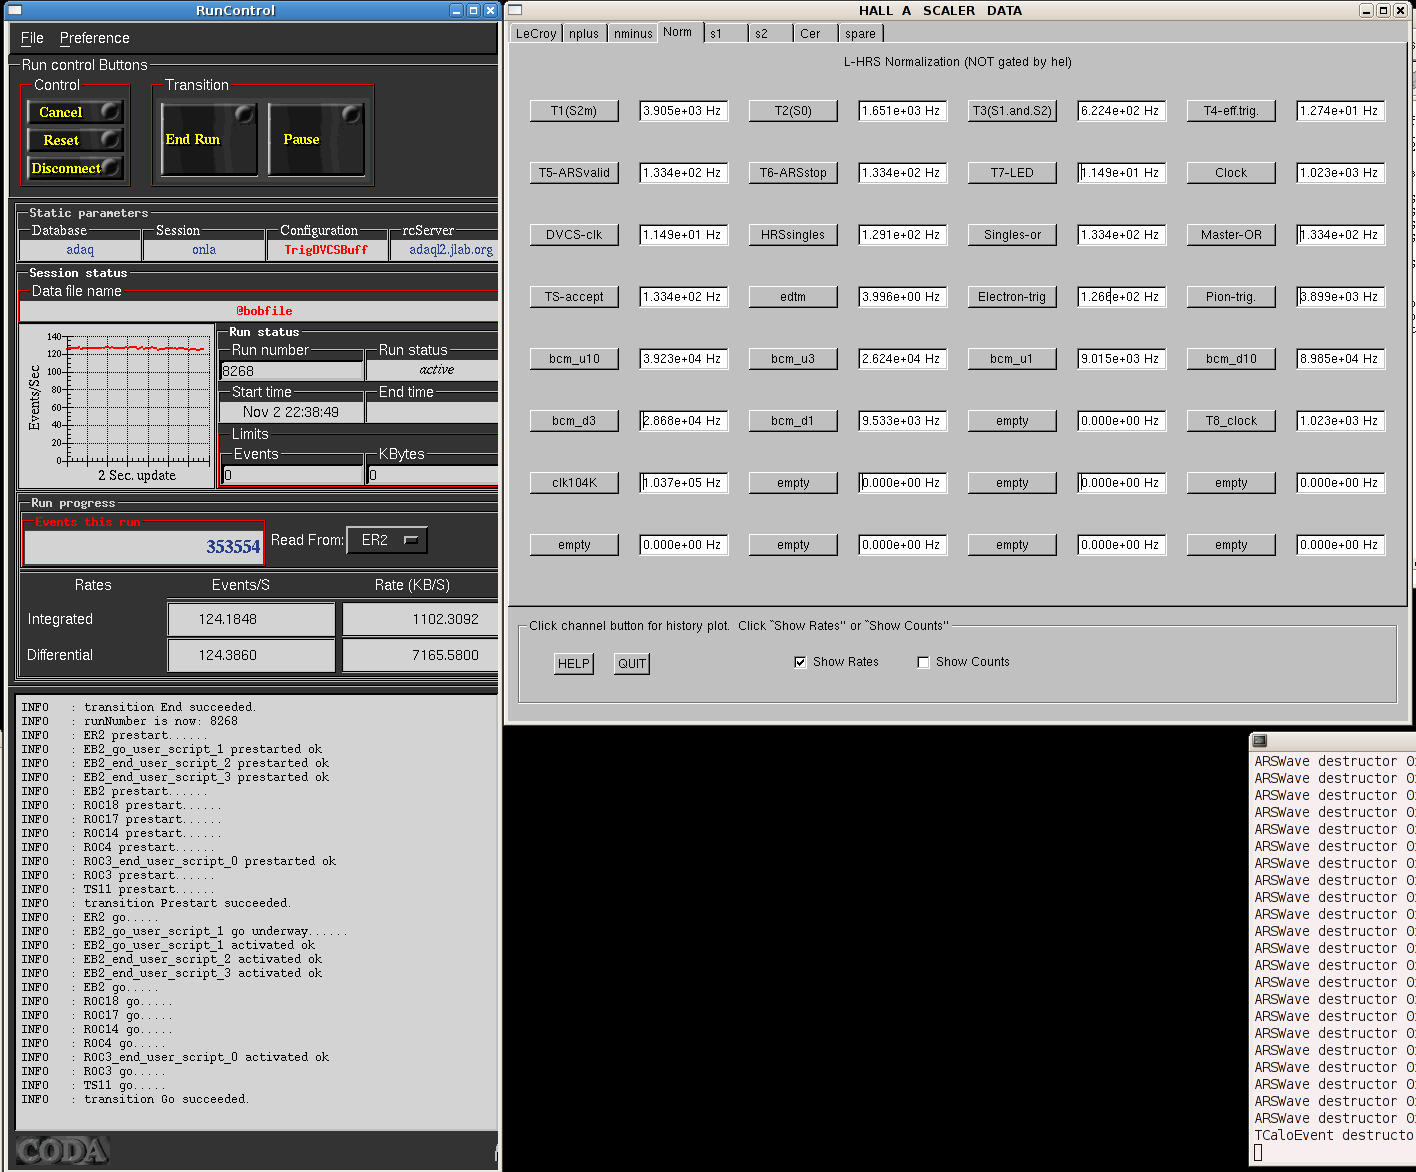Open history plot for T1(S2m) channel
Screen dimensions: 1416x1172
(574, 111)
